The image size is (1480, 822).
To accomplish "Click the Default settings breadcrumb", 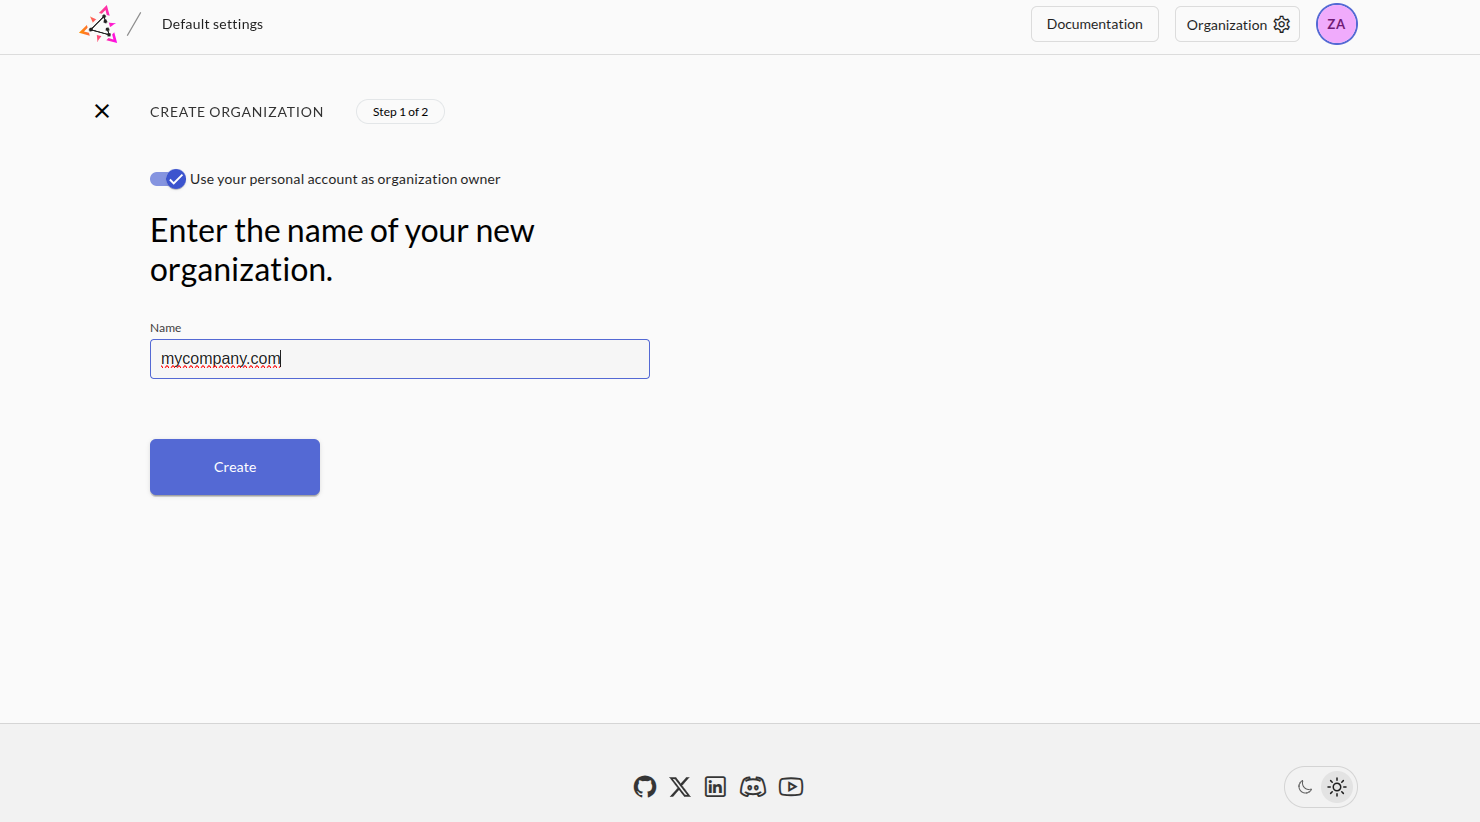I will tap(212, 24).
